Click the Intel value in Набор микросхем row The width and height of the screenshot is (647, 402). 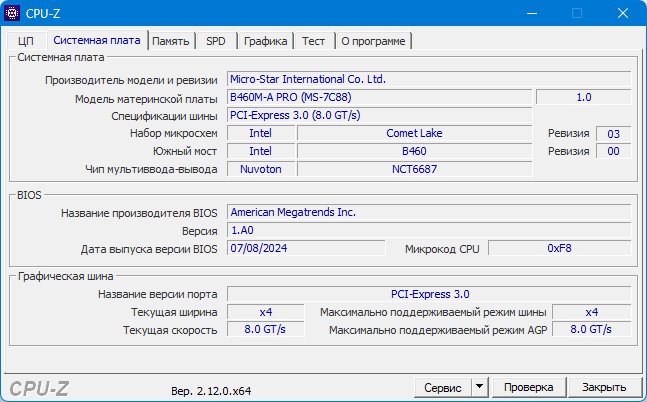tap(261, 133)
